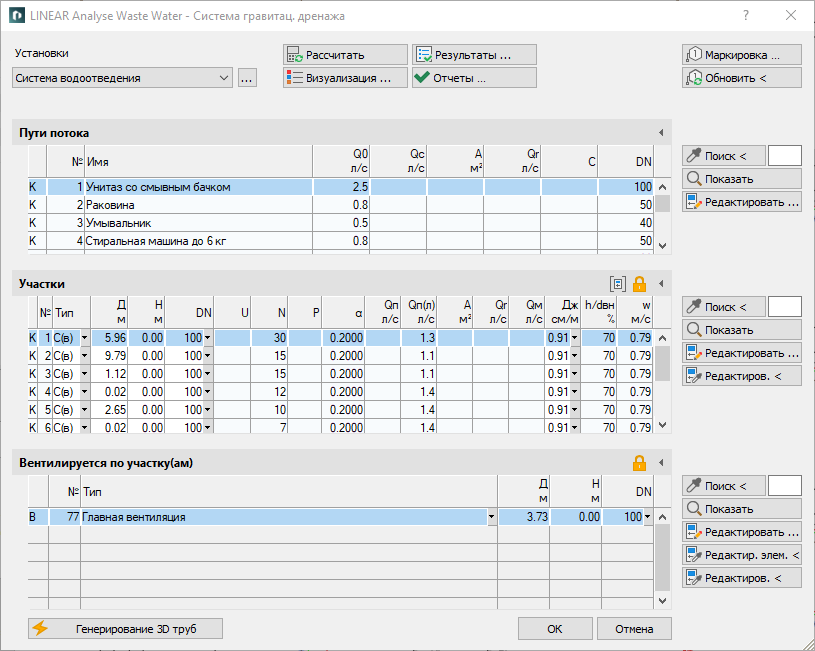The image size is (815, 651).
Task: Toggle the lock icon in Участки header
Action: click(x=639, y=284)
